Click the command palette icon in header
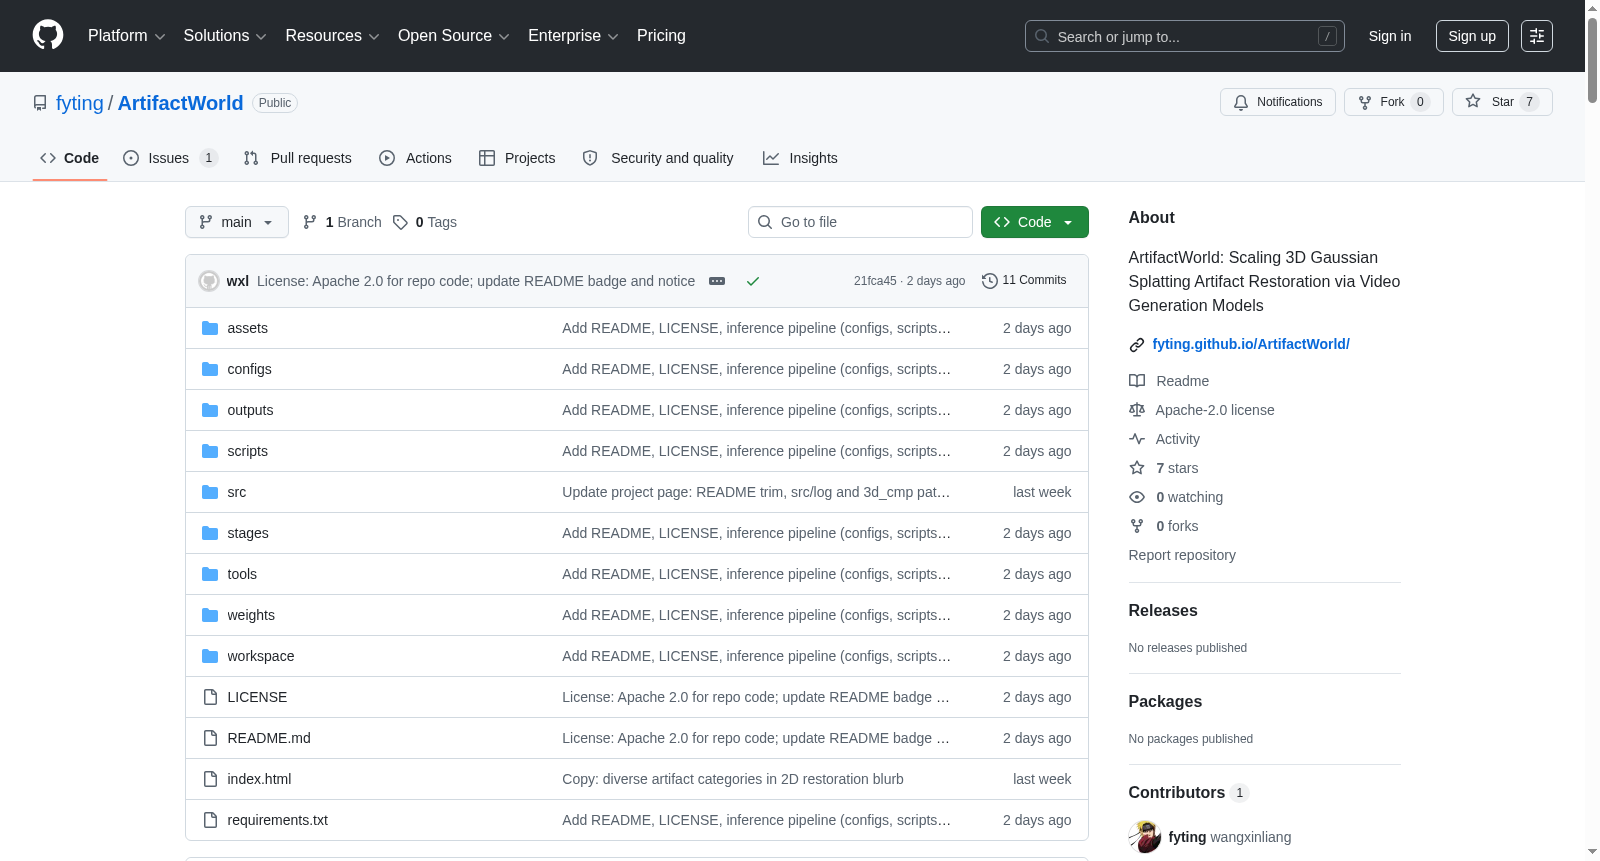Screen dimensions: 1600x861 pyautogui.click(x=1537, y=36)
